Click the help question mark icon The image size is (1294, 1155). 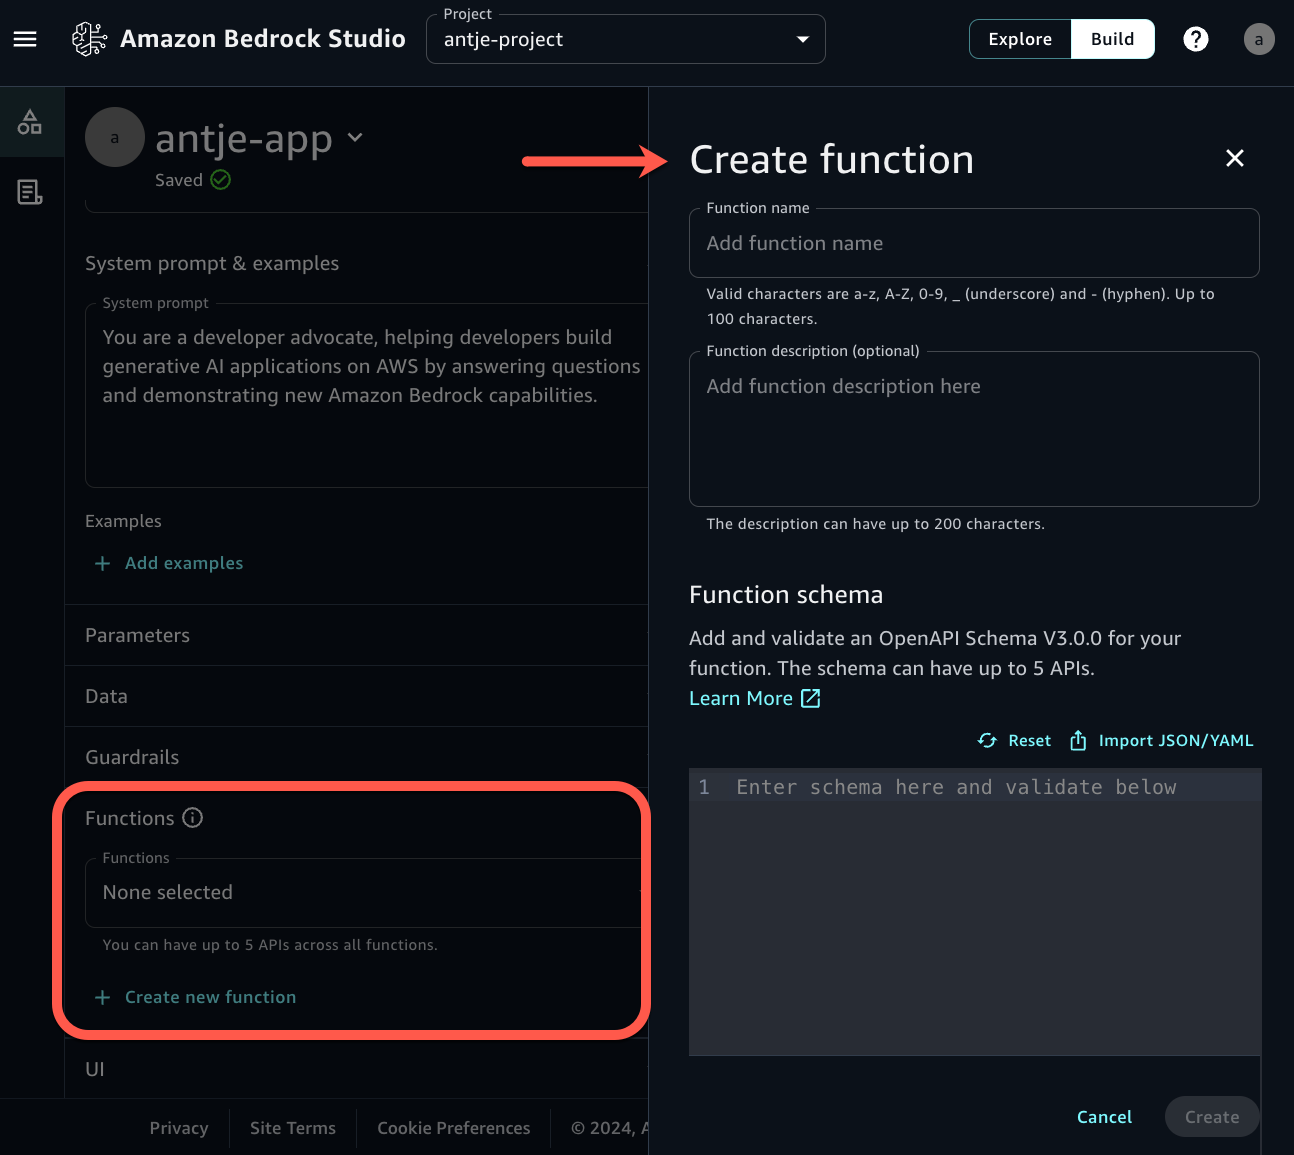pyautogui.click(x=1196, y=39)
